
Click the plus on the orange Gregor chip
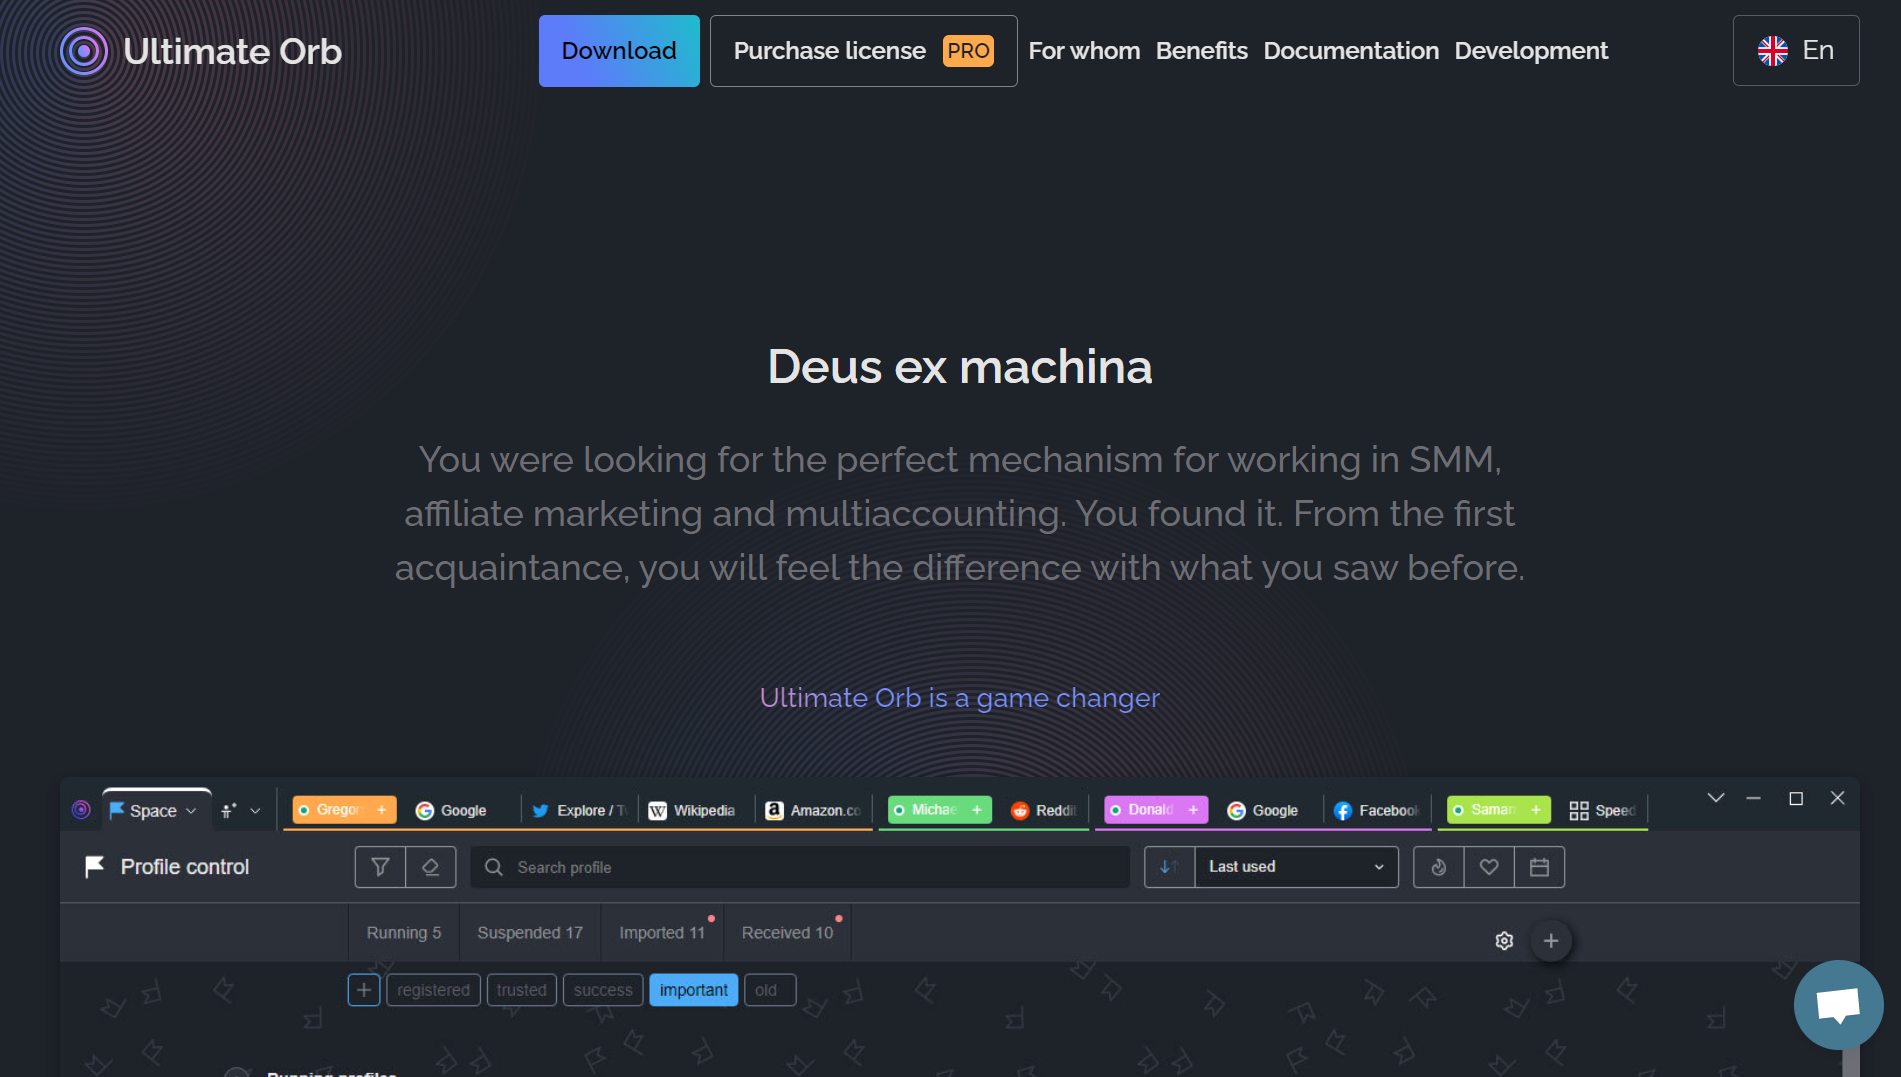381,810
